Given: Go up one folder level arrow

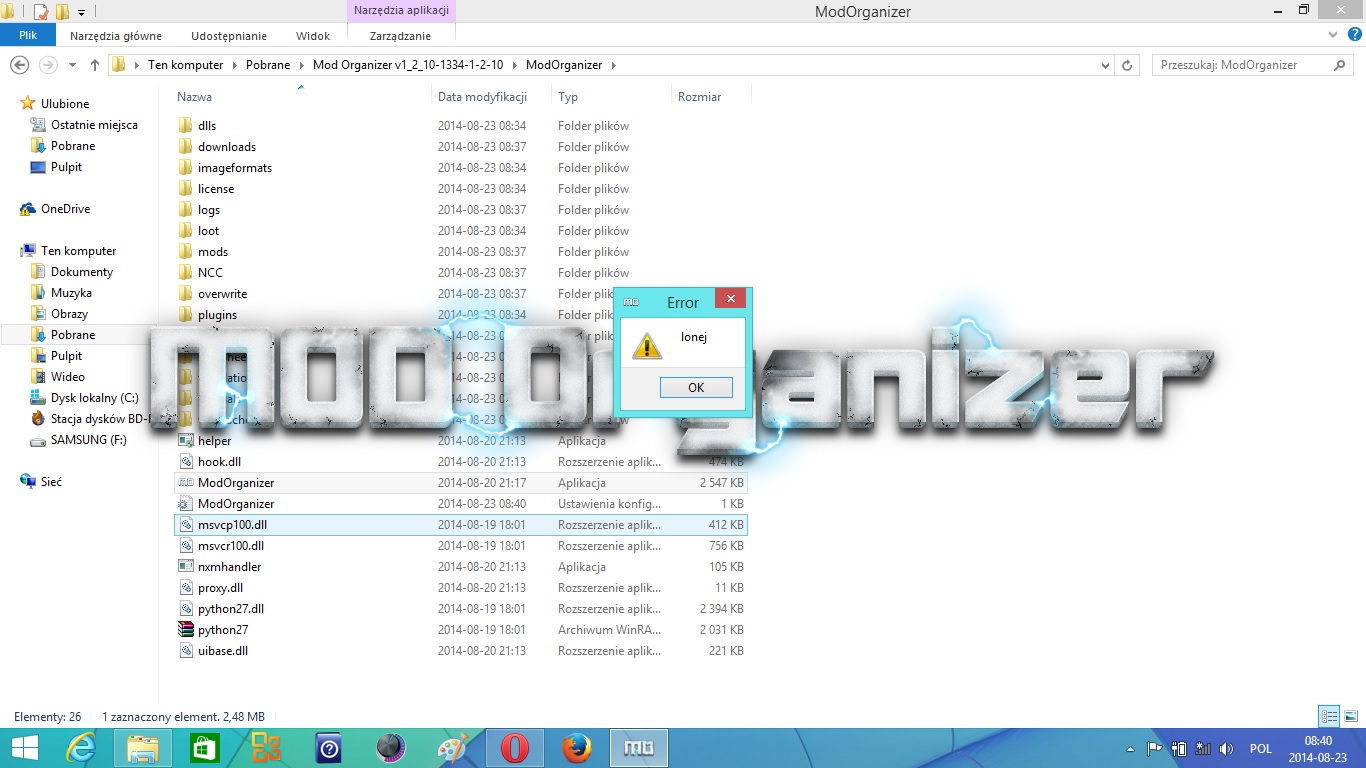Looking at the screenshot, I should (95, 65).
